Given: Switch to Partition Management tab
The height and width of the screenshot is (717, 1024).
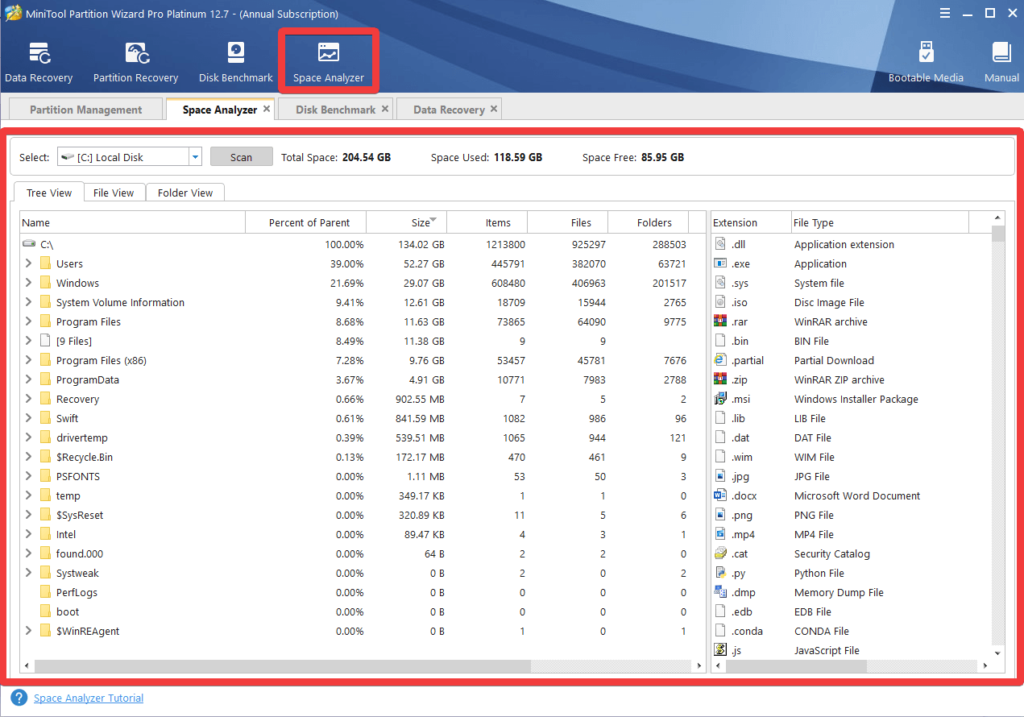Looking at the screenshot, I should pos(86,110).
